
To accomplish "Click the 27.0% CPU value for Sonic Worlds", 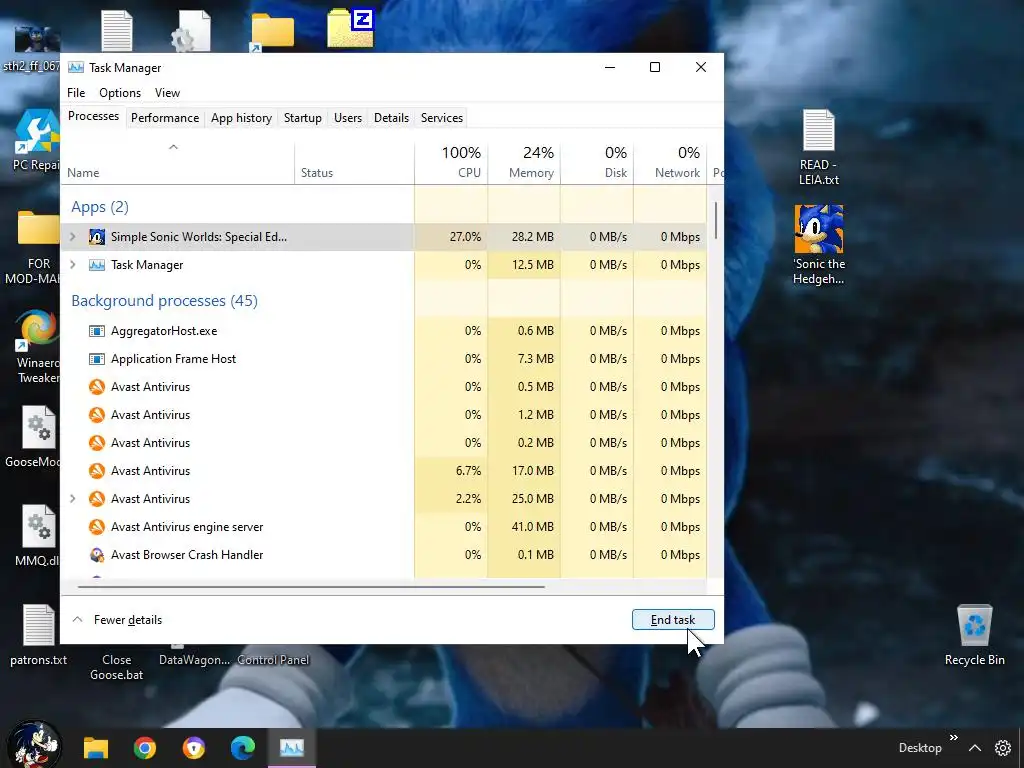I will [x=465, y=236].
